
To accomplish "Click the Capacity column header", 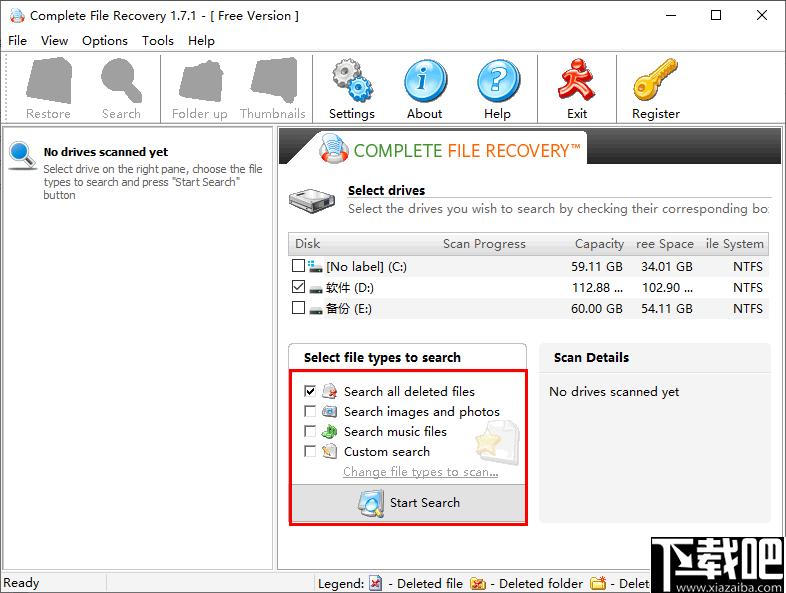I will tap(599, 244).
